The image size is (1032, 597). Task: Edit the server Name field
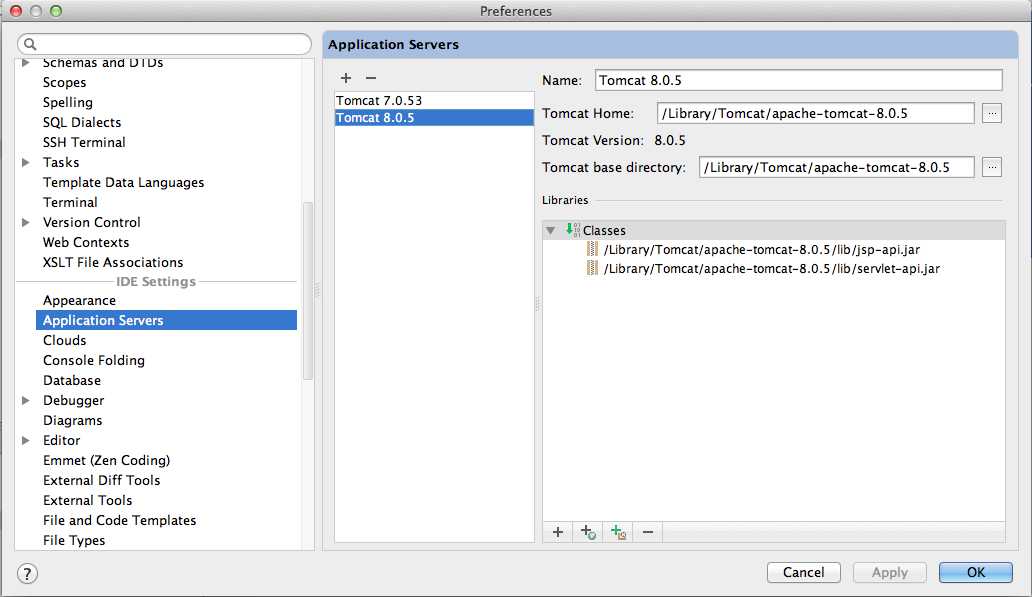(x=798, y=80)
